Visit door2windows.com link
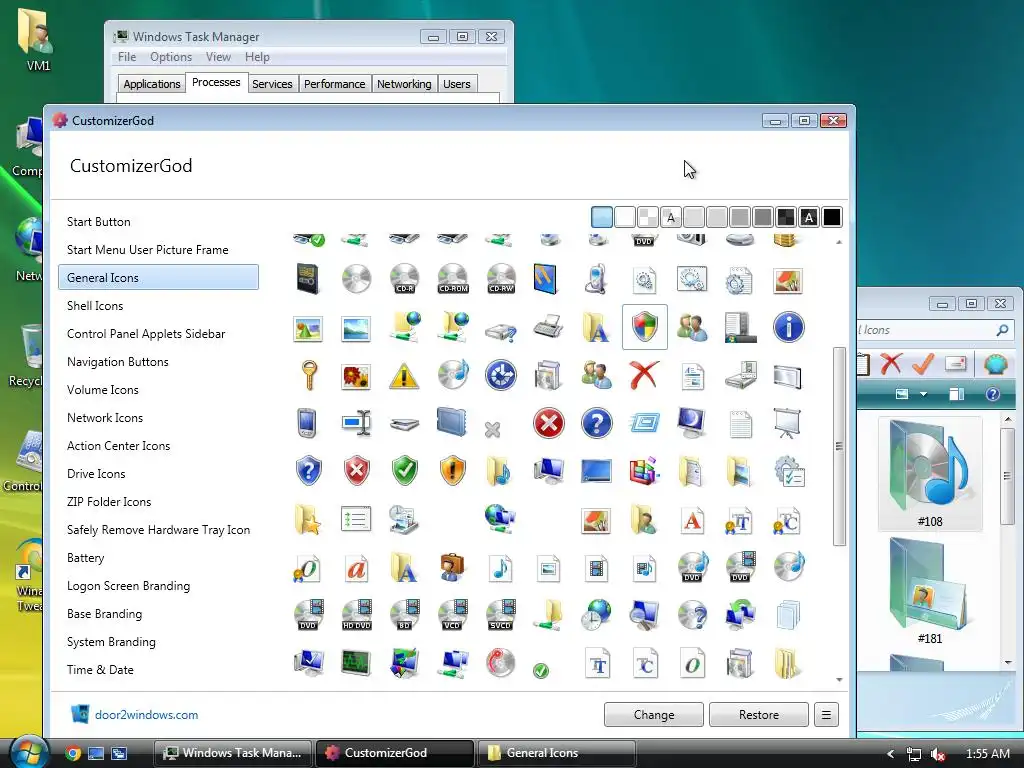1024x768 pixels. coord(146,714)
